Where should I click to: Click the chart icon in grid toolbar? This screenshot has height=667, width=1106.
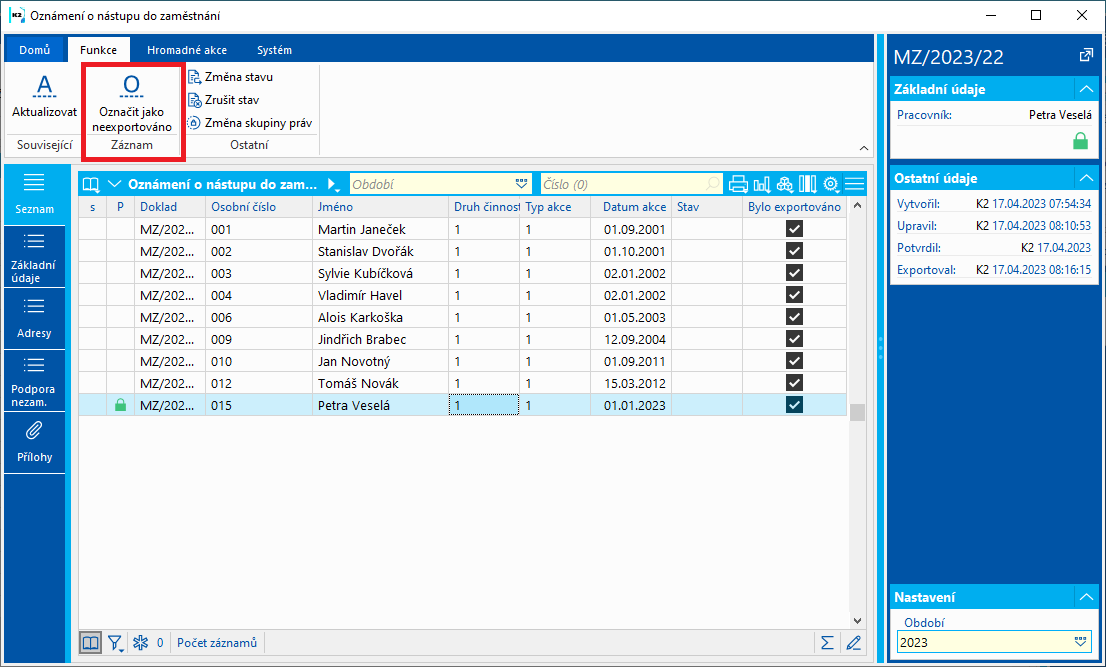pos(762,185)
